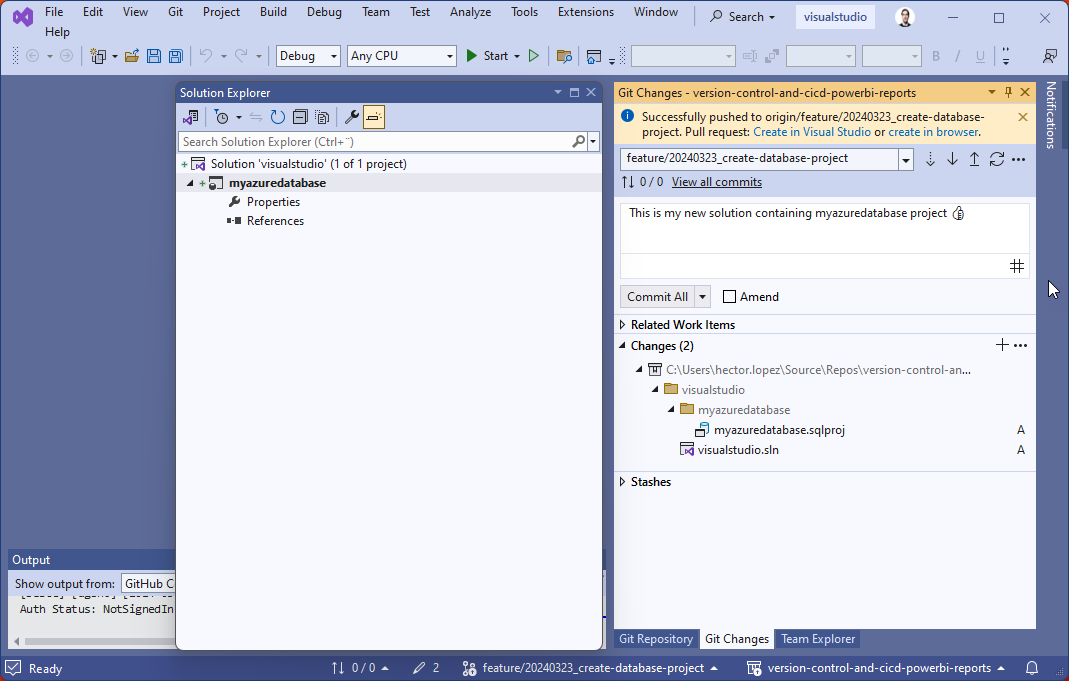Push changes using the up-arrow icon
The image size is (1069, 681).
click(x=974, y=159)
